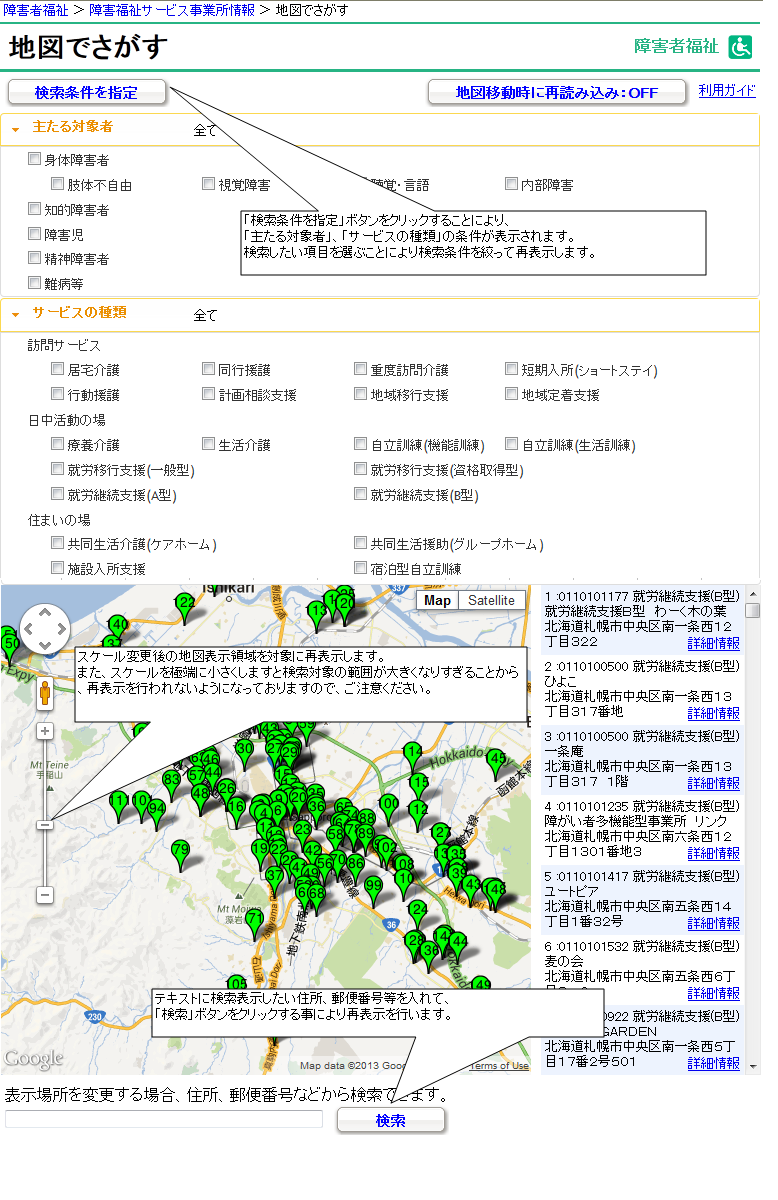Image resolution: width=778 pixels, height=1200 pixels.
Task: Select map marker number 86
Action: 355,867
